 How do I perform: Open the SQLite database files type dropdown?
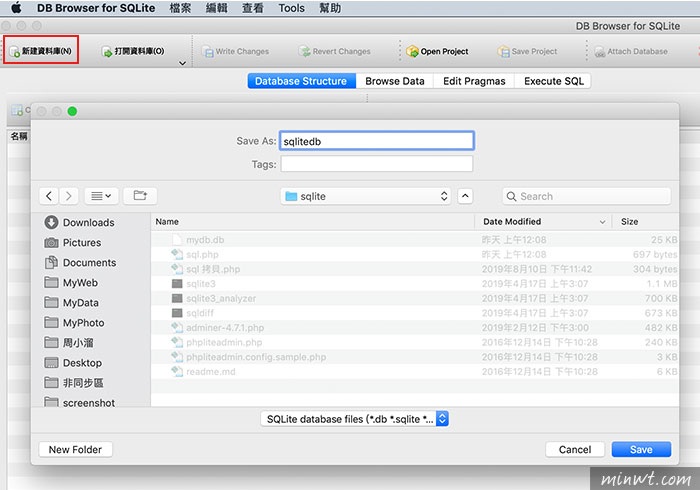354,419
